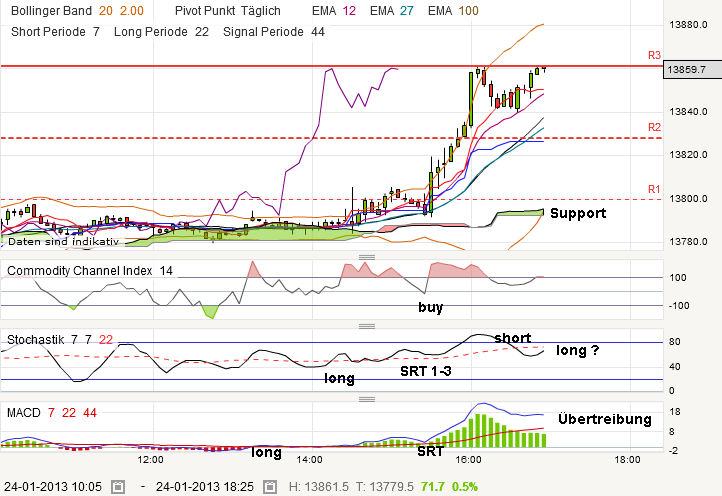Click Long Periode 22 setting
The width and height of the screenshot is (722, 496).
[x=161, y=32]
